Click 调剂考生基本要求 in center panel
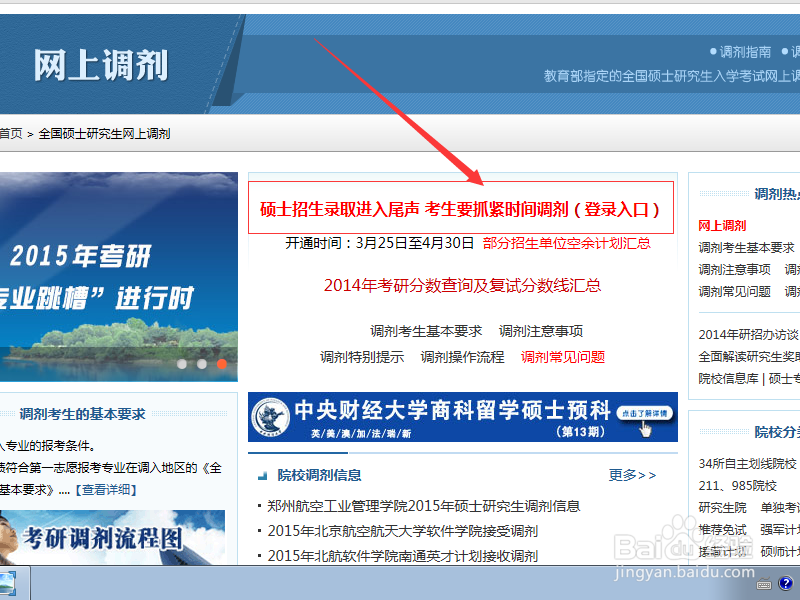The height and width of the screenshot is (600, 800). (x=426, y=331)
